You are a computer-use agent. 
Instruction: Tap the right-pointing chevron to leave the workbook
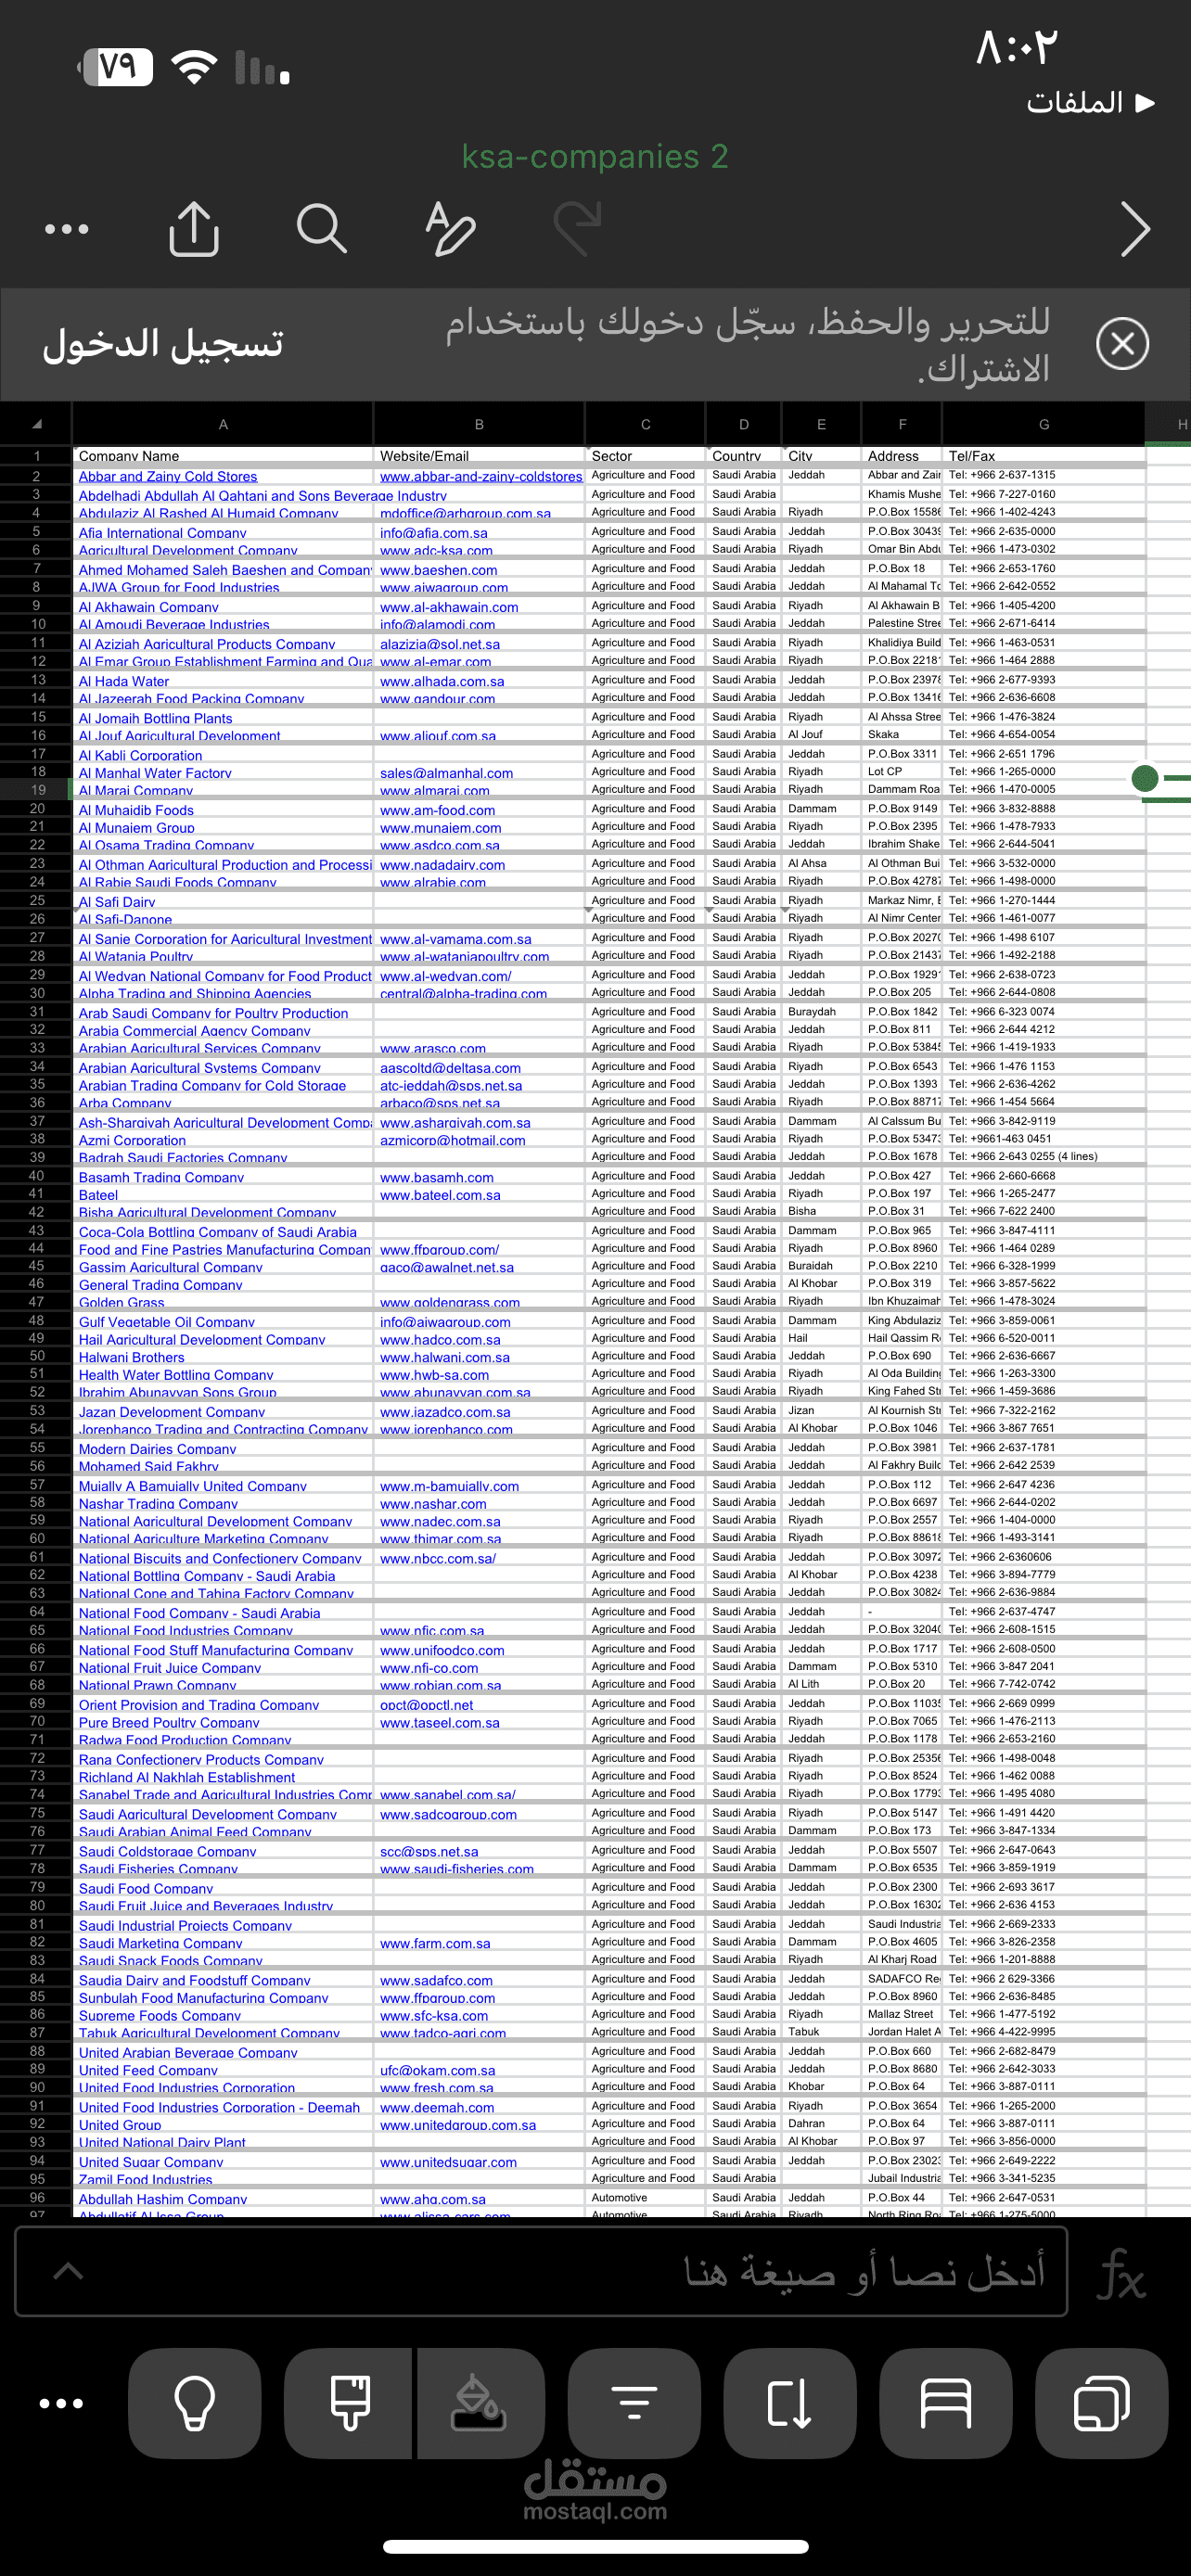pyautogui.click(x=1136, y=229)
